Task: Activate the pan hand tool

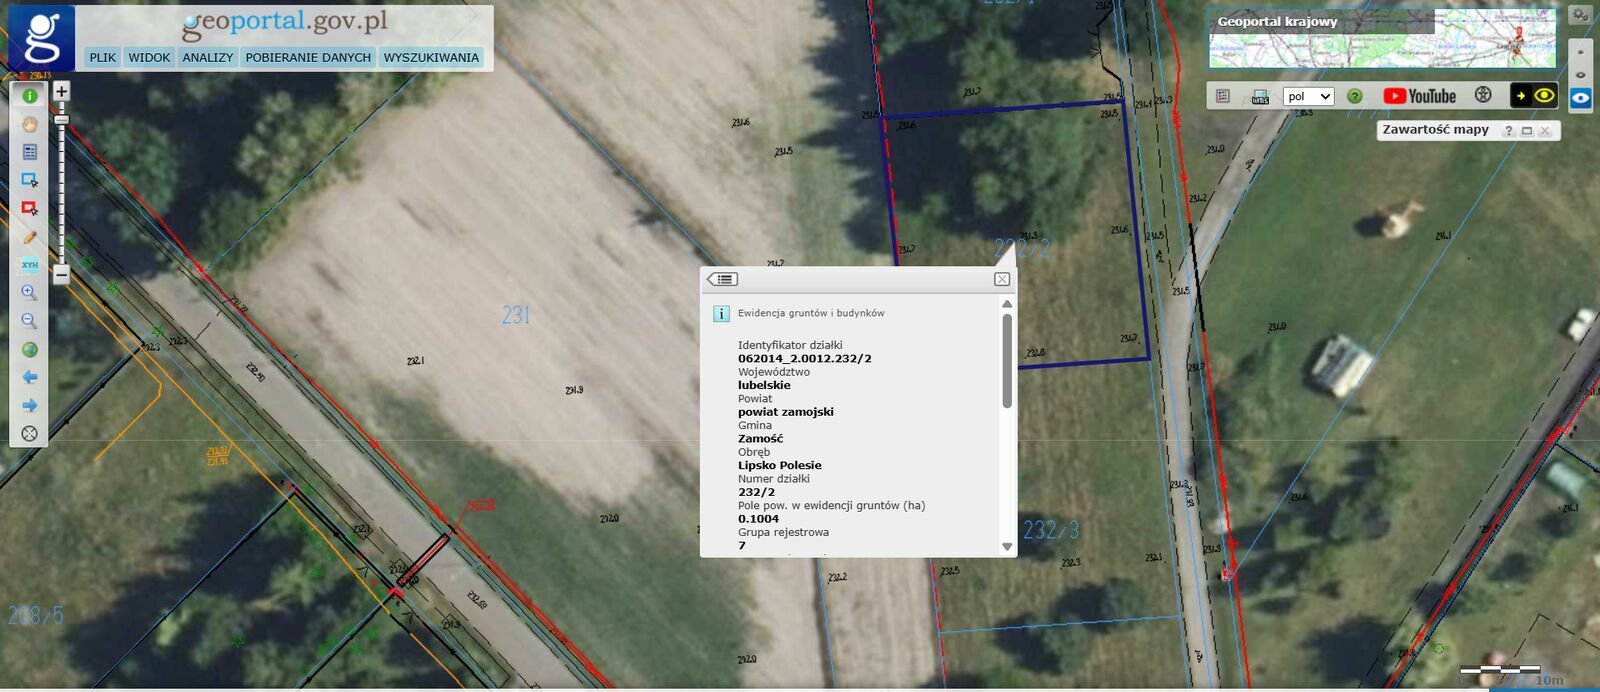Action: click(30, 124)
